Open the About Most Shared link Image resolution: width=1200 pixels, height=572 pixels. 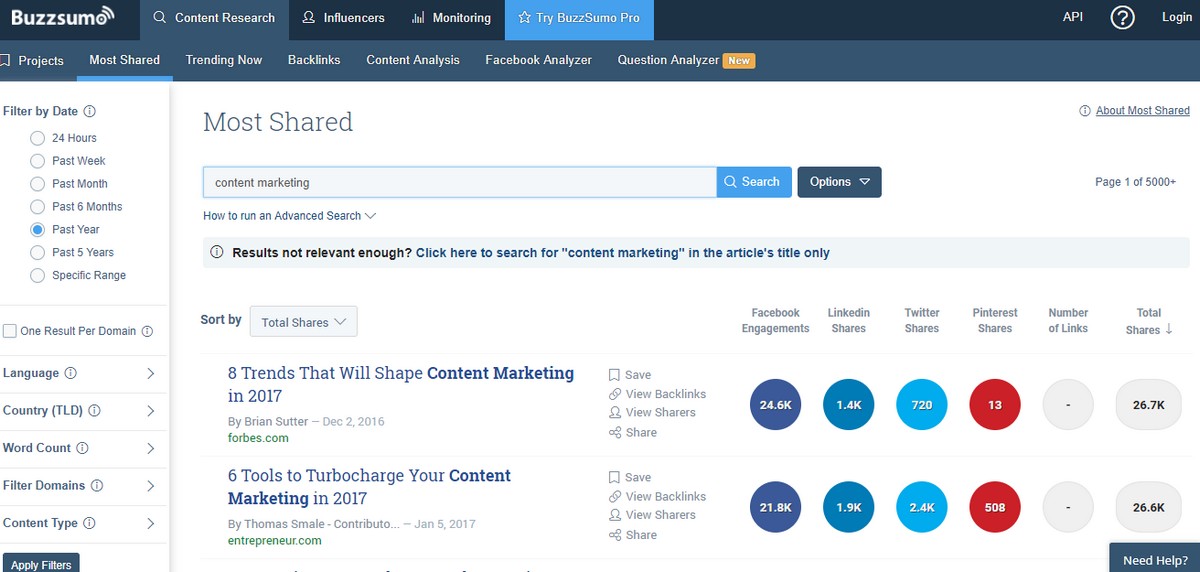[x=1143, y=111]
